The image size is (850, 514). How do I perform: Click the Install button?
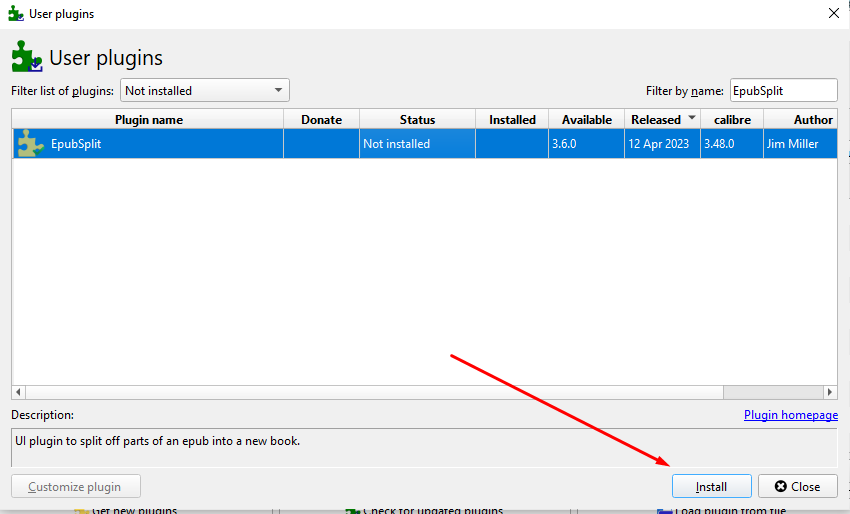(x=712, y=486)
